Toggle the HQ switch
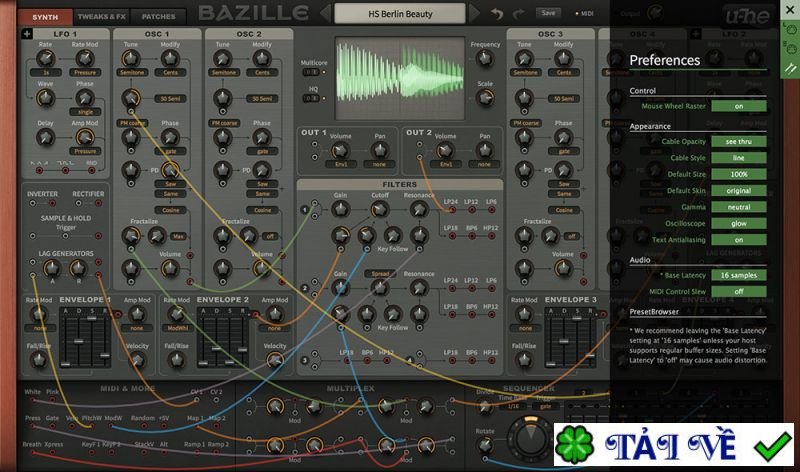 click(311, 98)
